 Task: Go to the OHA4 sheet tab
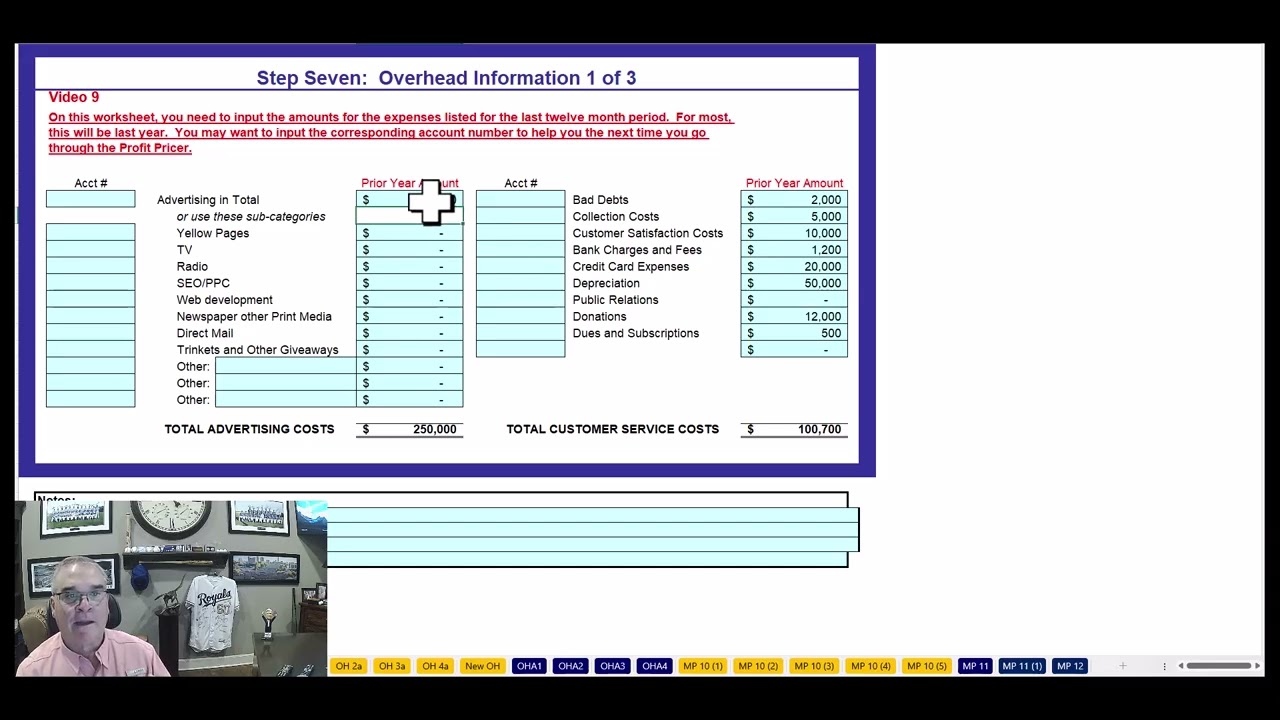click(655, 666)
